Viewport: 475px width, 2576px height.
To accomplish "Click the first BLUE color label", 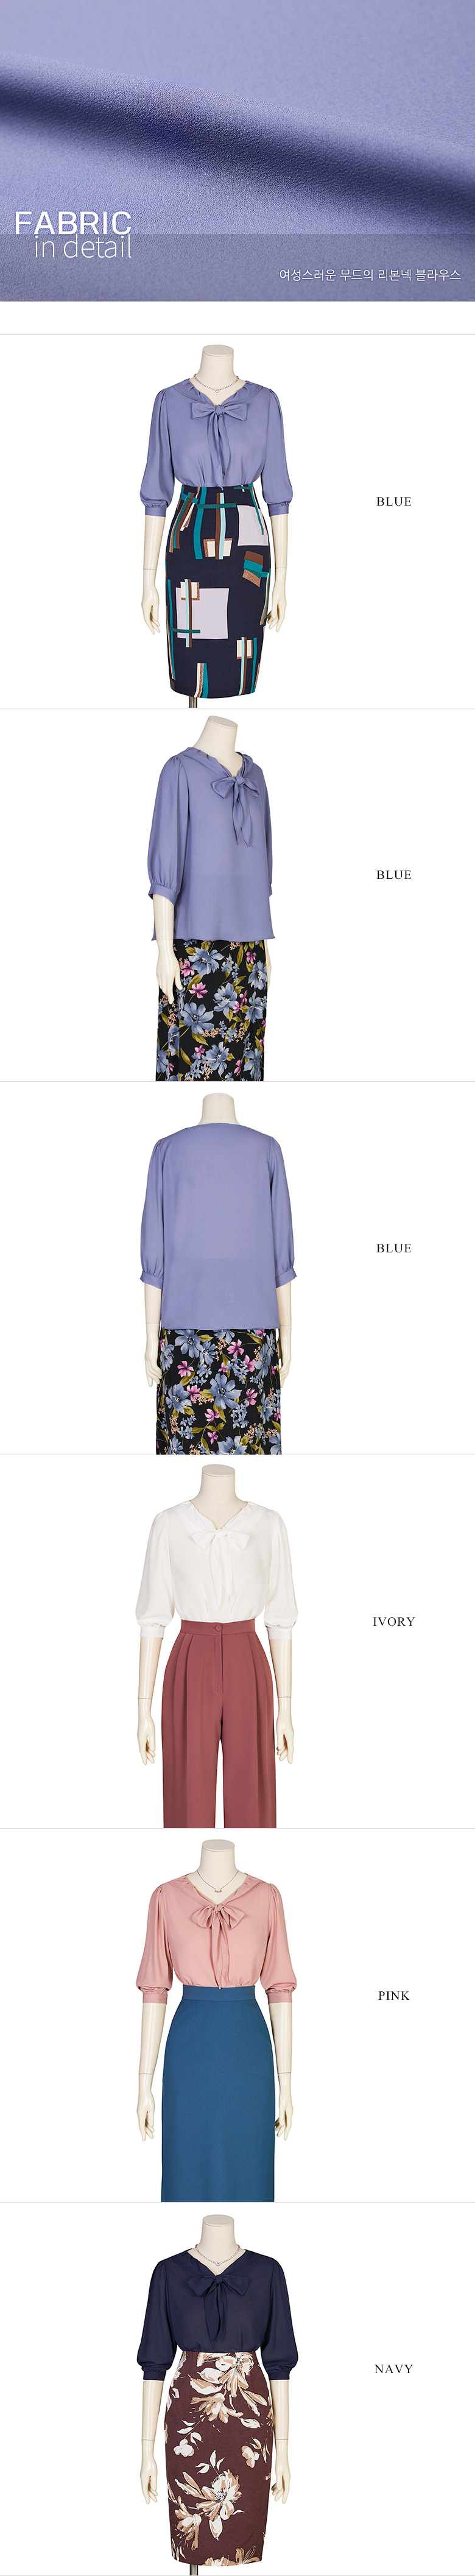I will pos(394,501).
